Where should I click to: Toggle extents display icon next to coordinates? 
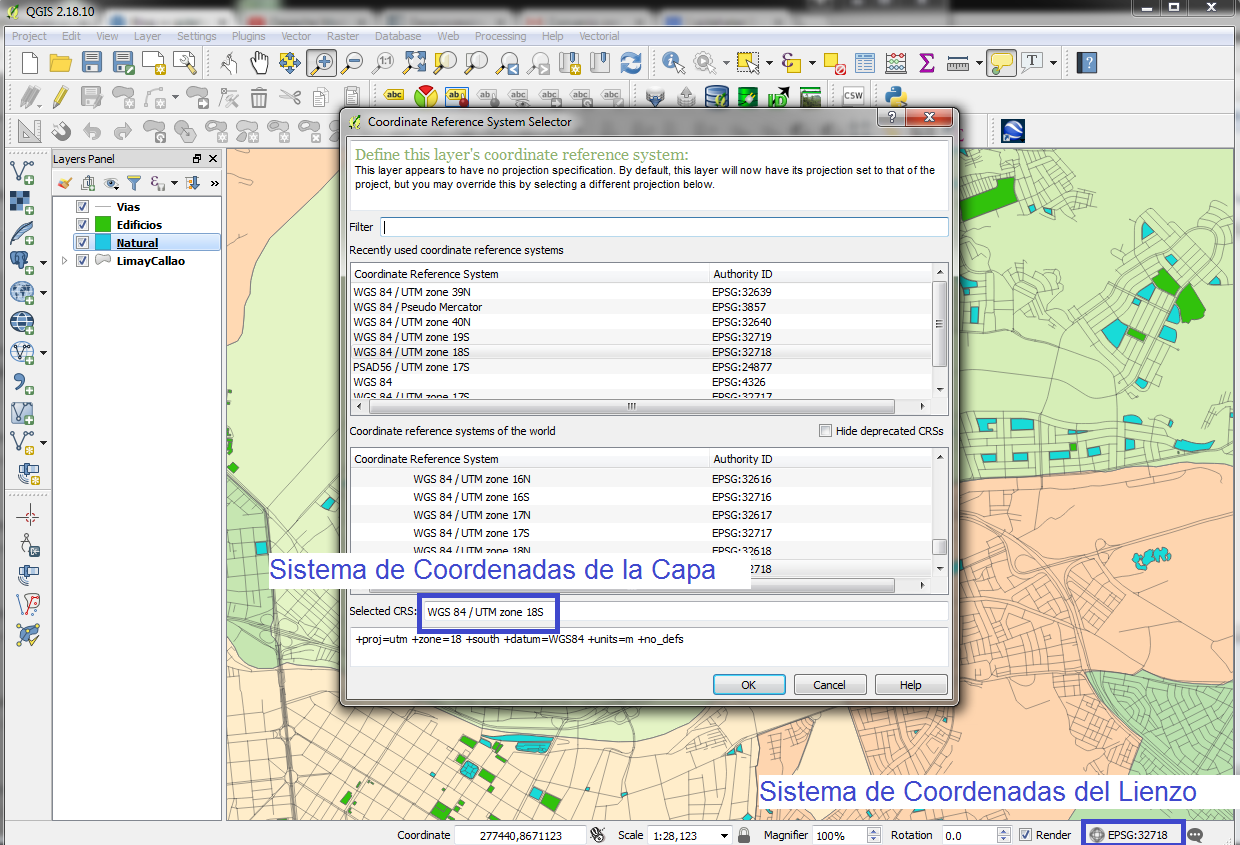click(x=598, y=835)
